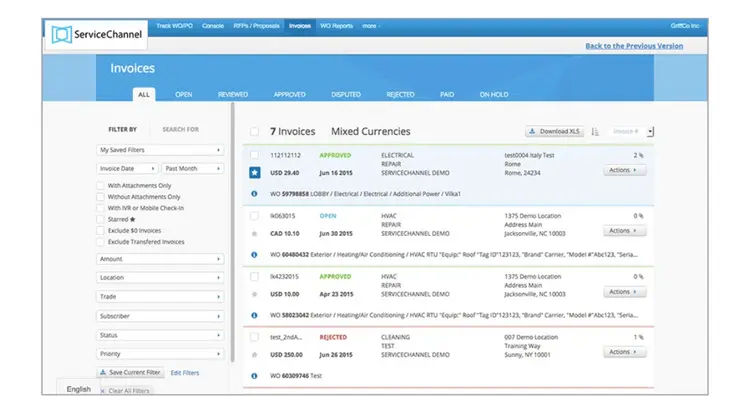The width and height of the screenshot is (750, 413).
Task: Open Console menu item
Action: pos(213,26)
